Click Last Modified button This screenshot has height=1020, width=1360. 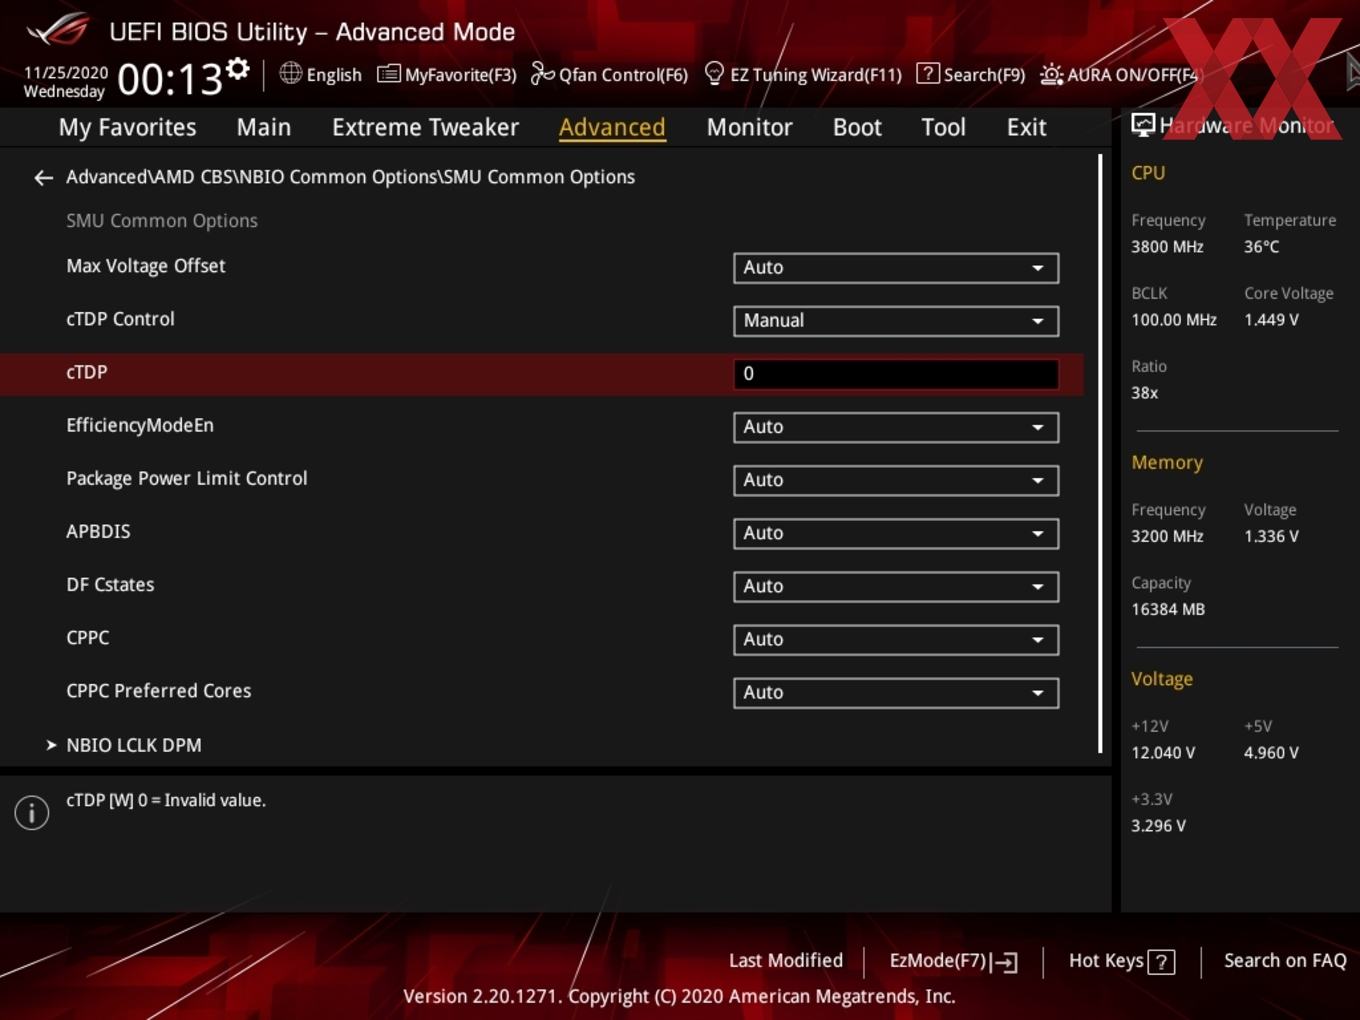(x=786, y=961)
